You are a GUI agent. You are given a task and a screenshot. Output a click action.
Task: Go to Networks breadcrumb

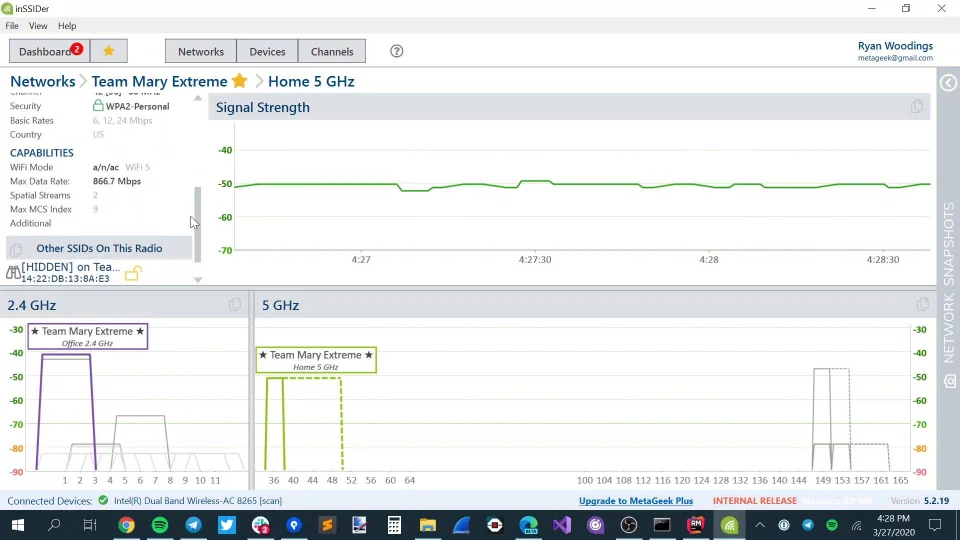point(43,81)
